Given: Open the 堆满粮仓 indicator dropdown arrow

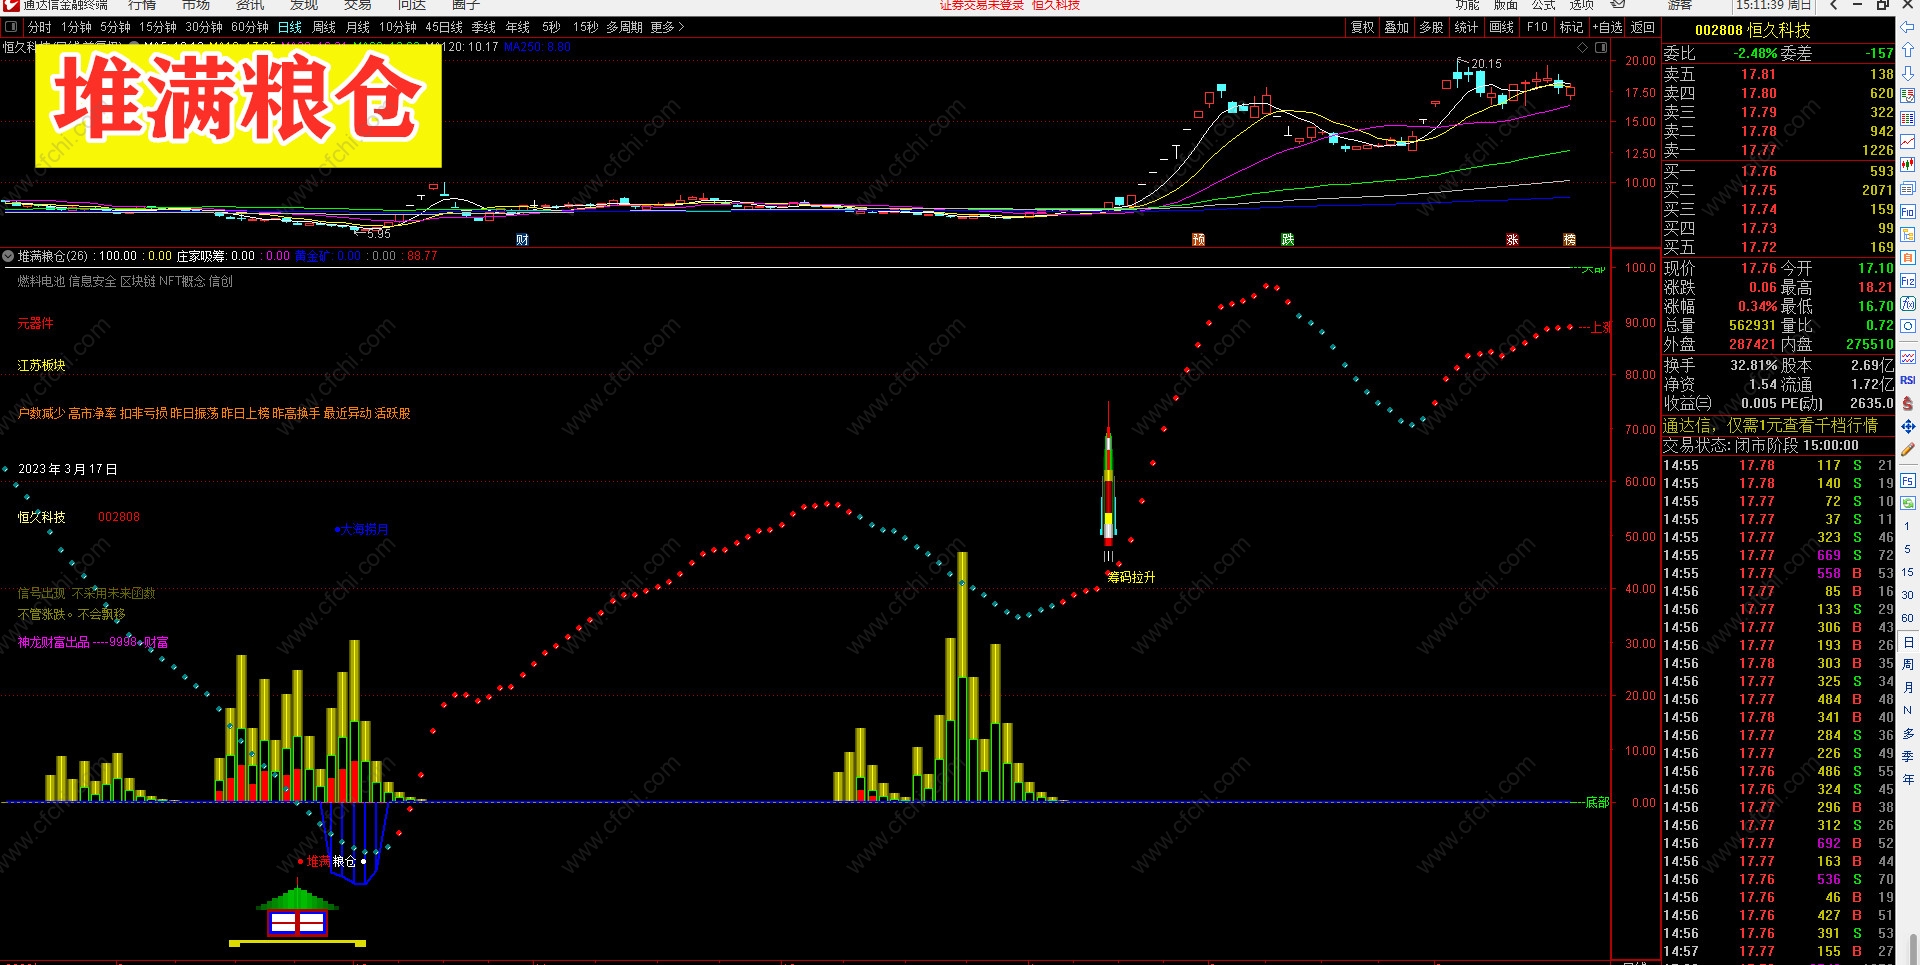Looking at the screenshot, I should point(8,256).
